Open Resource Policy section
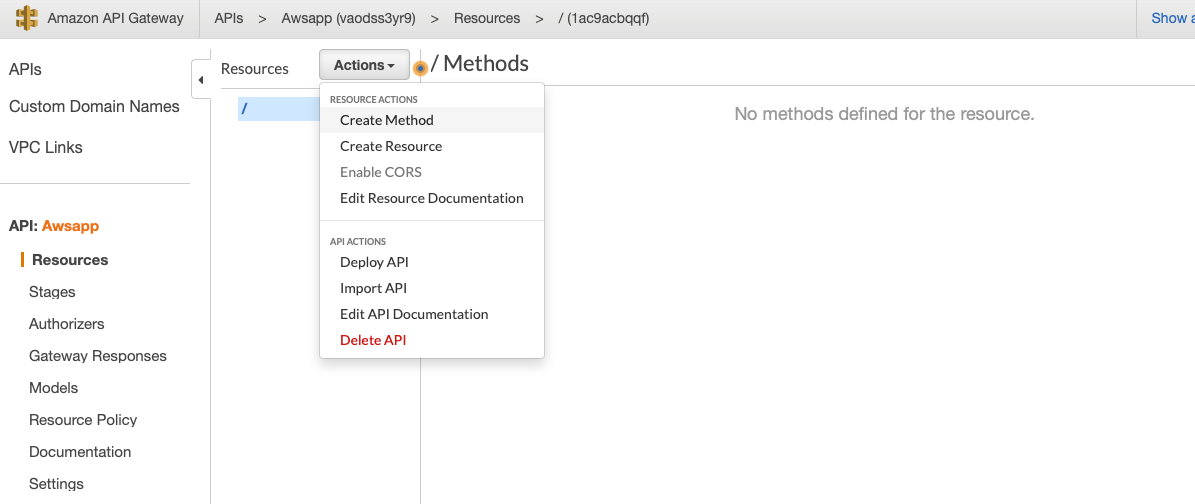Viewport: 1195px width, 504px height. [x=83, y=420]
